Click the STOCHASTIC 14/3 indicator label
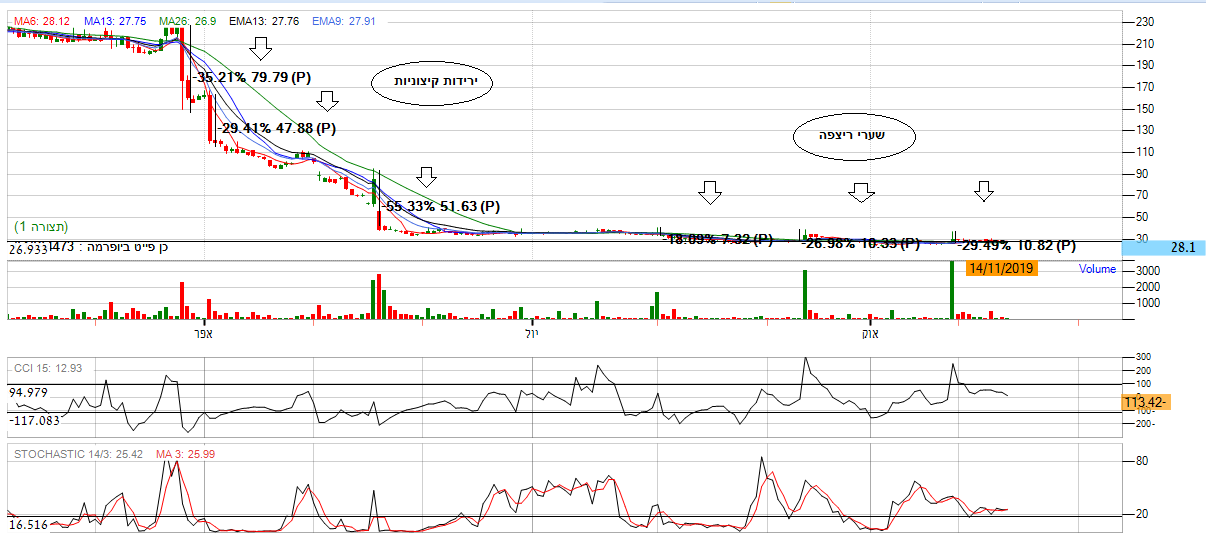The height and width of the screenshot is (534, 1206). (78, 454)
